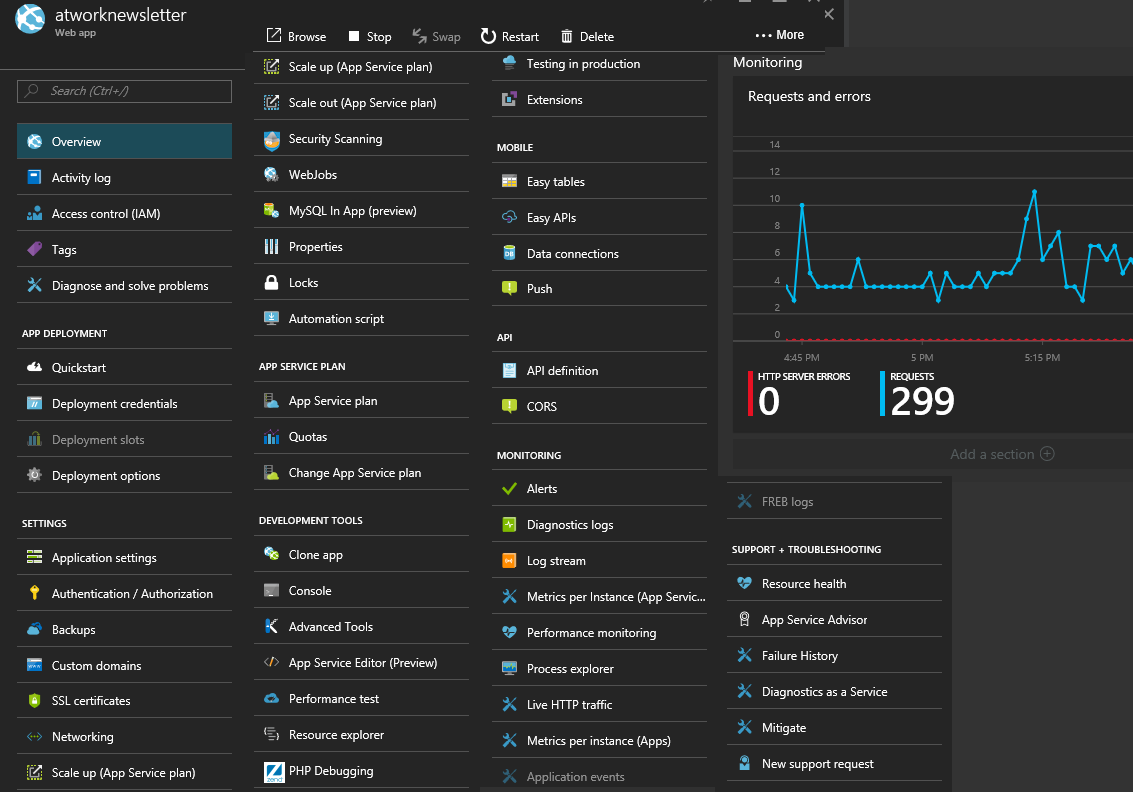Click the Restart icon in toolbar
Screen dimensions: 1133x792
[x=488, y=37]
